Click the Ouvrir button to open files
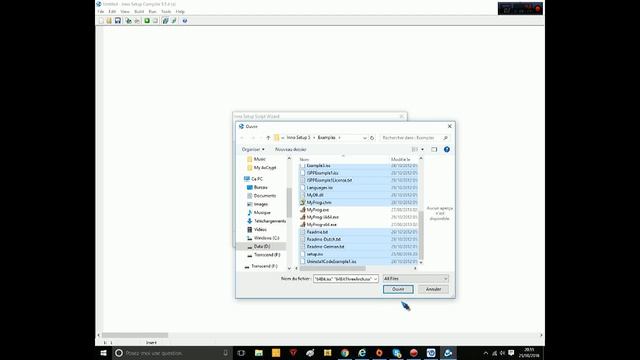Screen dimensions: 640x360 click(x=398, y=289)
